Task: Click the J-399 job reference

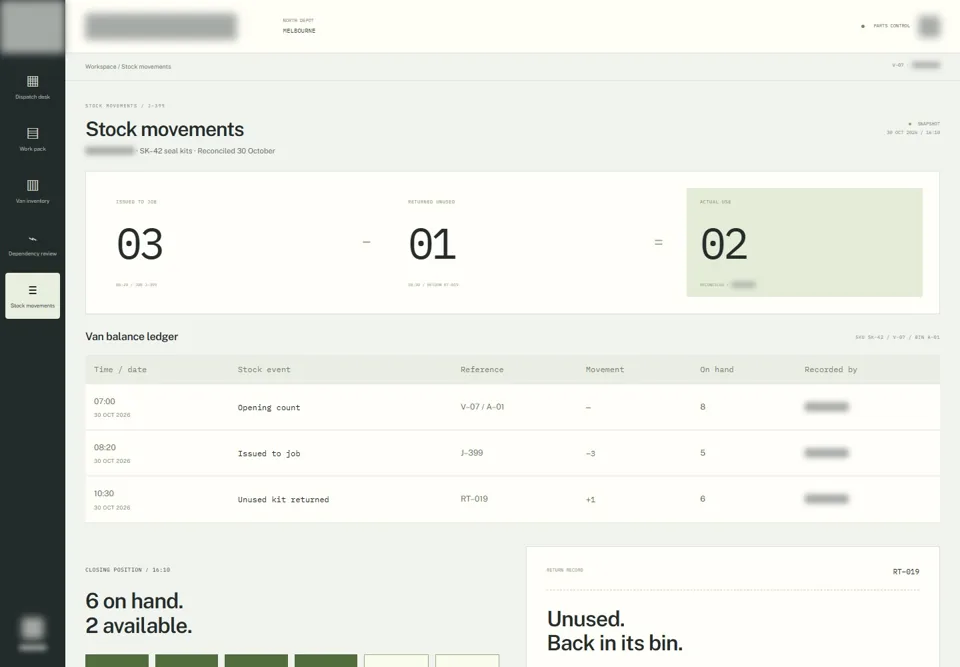Action: pyautogui.click(x=471, y=453)
